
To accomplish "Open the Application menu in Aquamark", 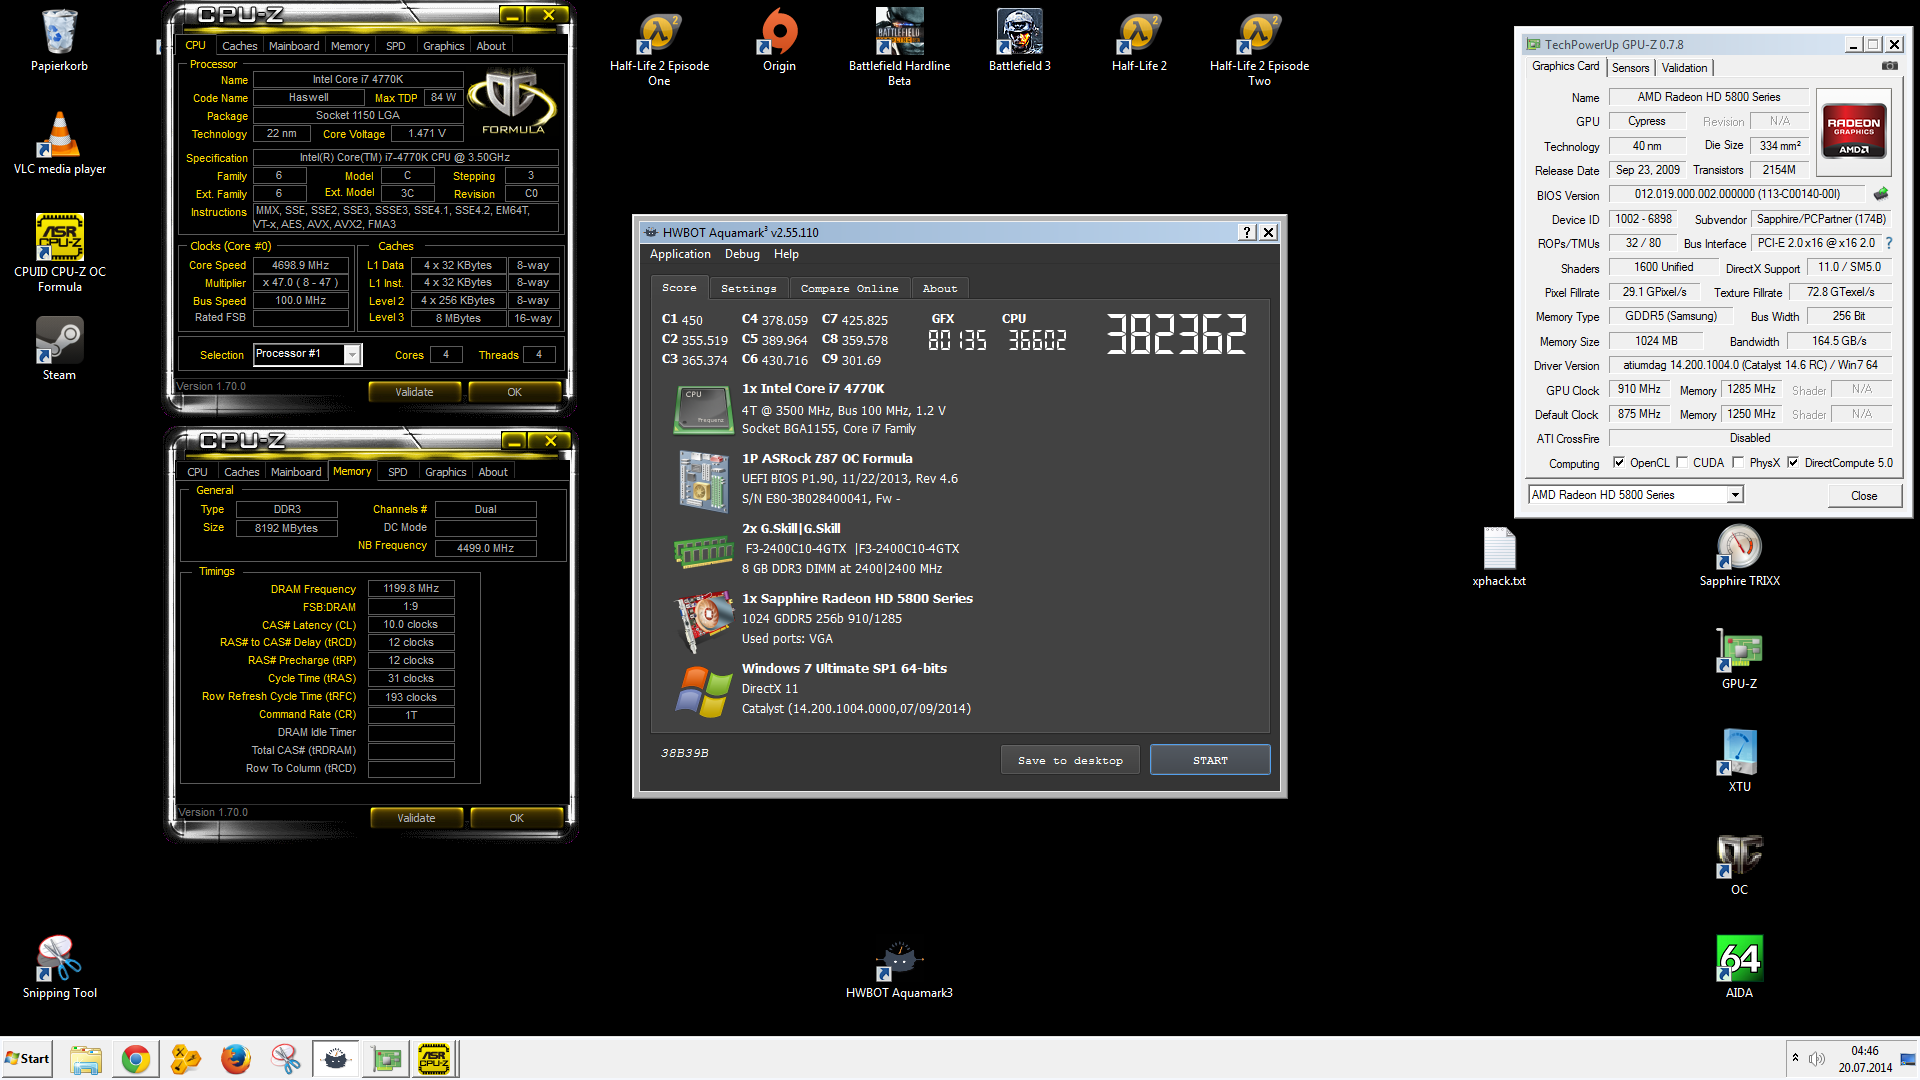I will (x=680, y=254).
